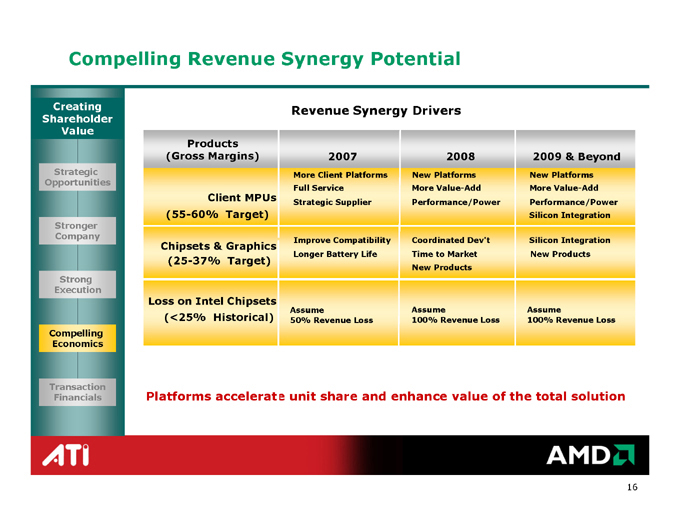680x525 pixels.
Task: Click the Products (Gross Margins) header cell
Action: pyautogui.click(x=212, y=148)
